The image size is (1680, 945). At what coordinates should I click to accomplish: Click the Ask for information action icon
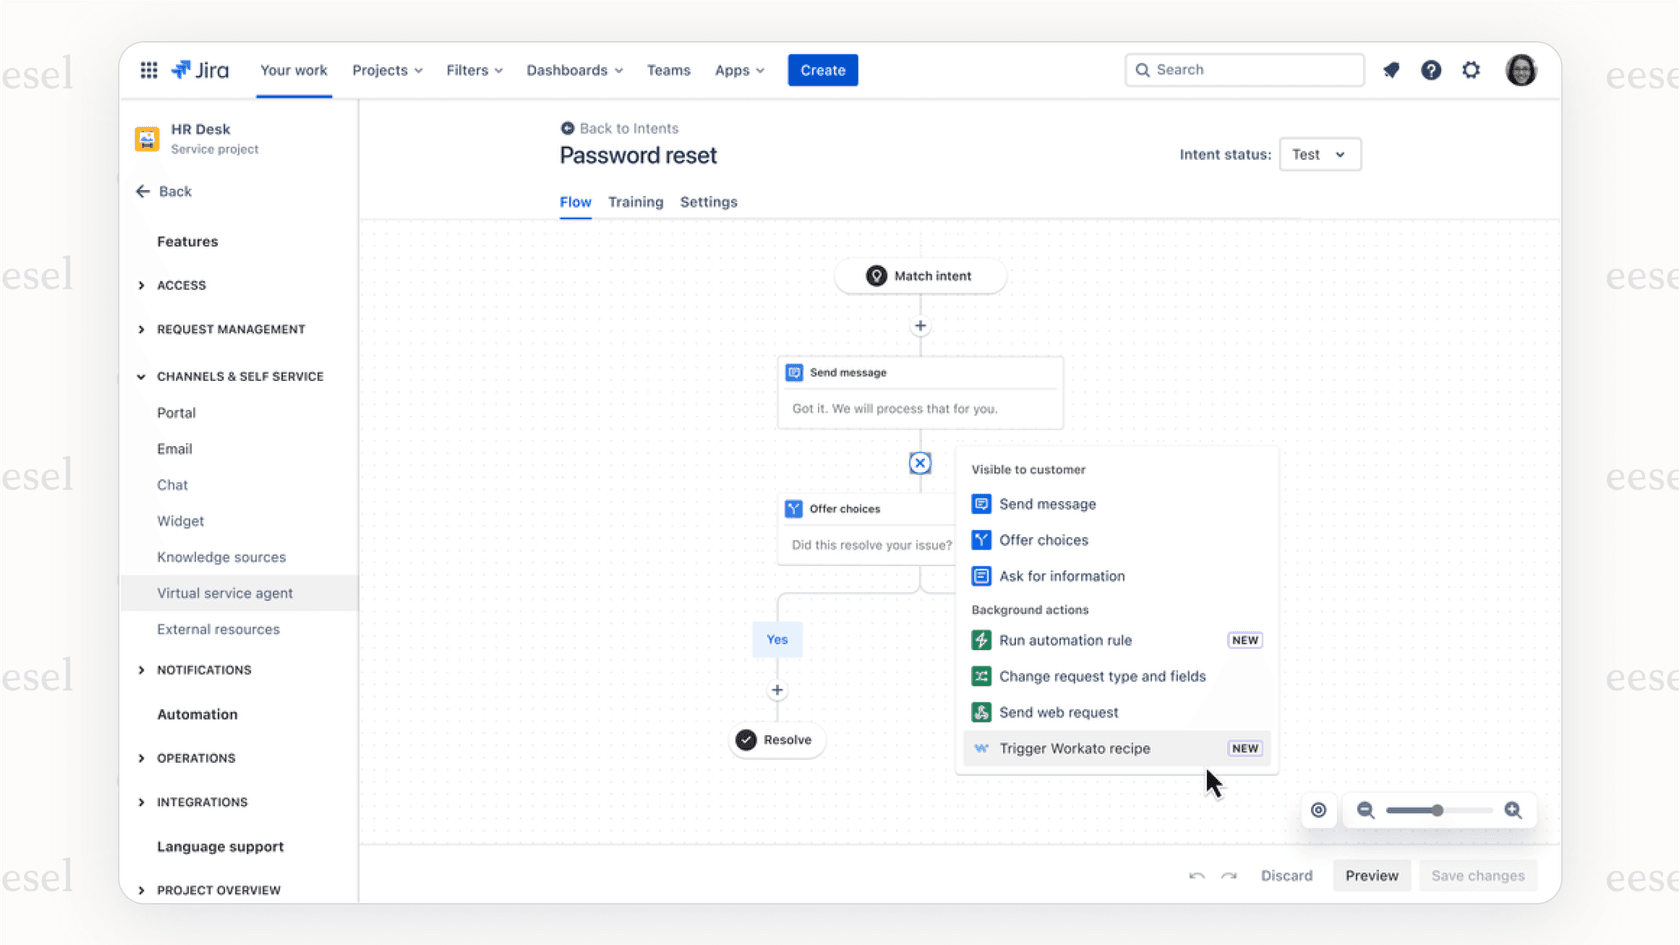tap(981, 576)
